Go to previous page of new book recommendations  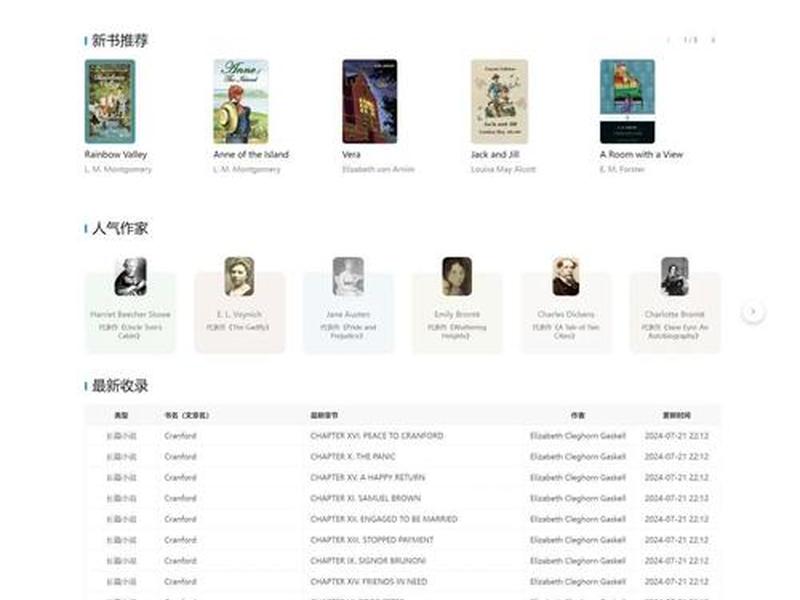[x=668, y=40]
